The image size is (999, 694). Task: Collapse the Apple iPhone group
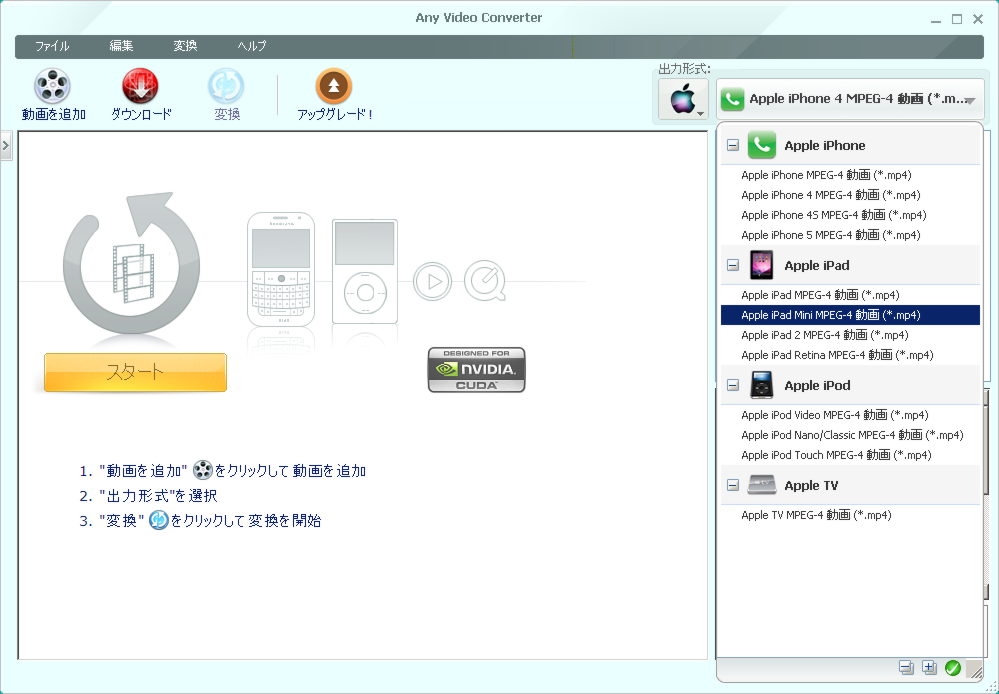tap(733, 145)
